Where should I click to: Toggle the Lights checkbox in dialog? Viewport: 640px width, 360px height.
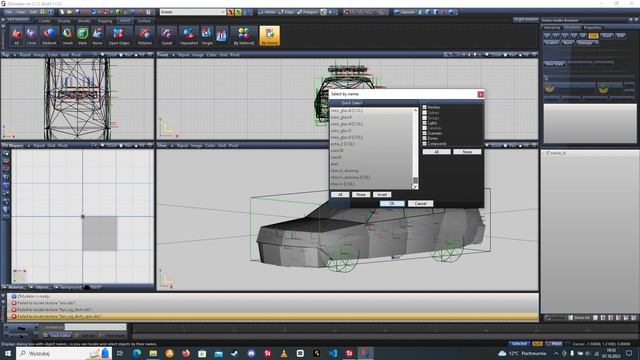tap(424, 122)
